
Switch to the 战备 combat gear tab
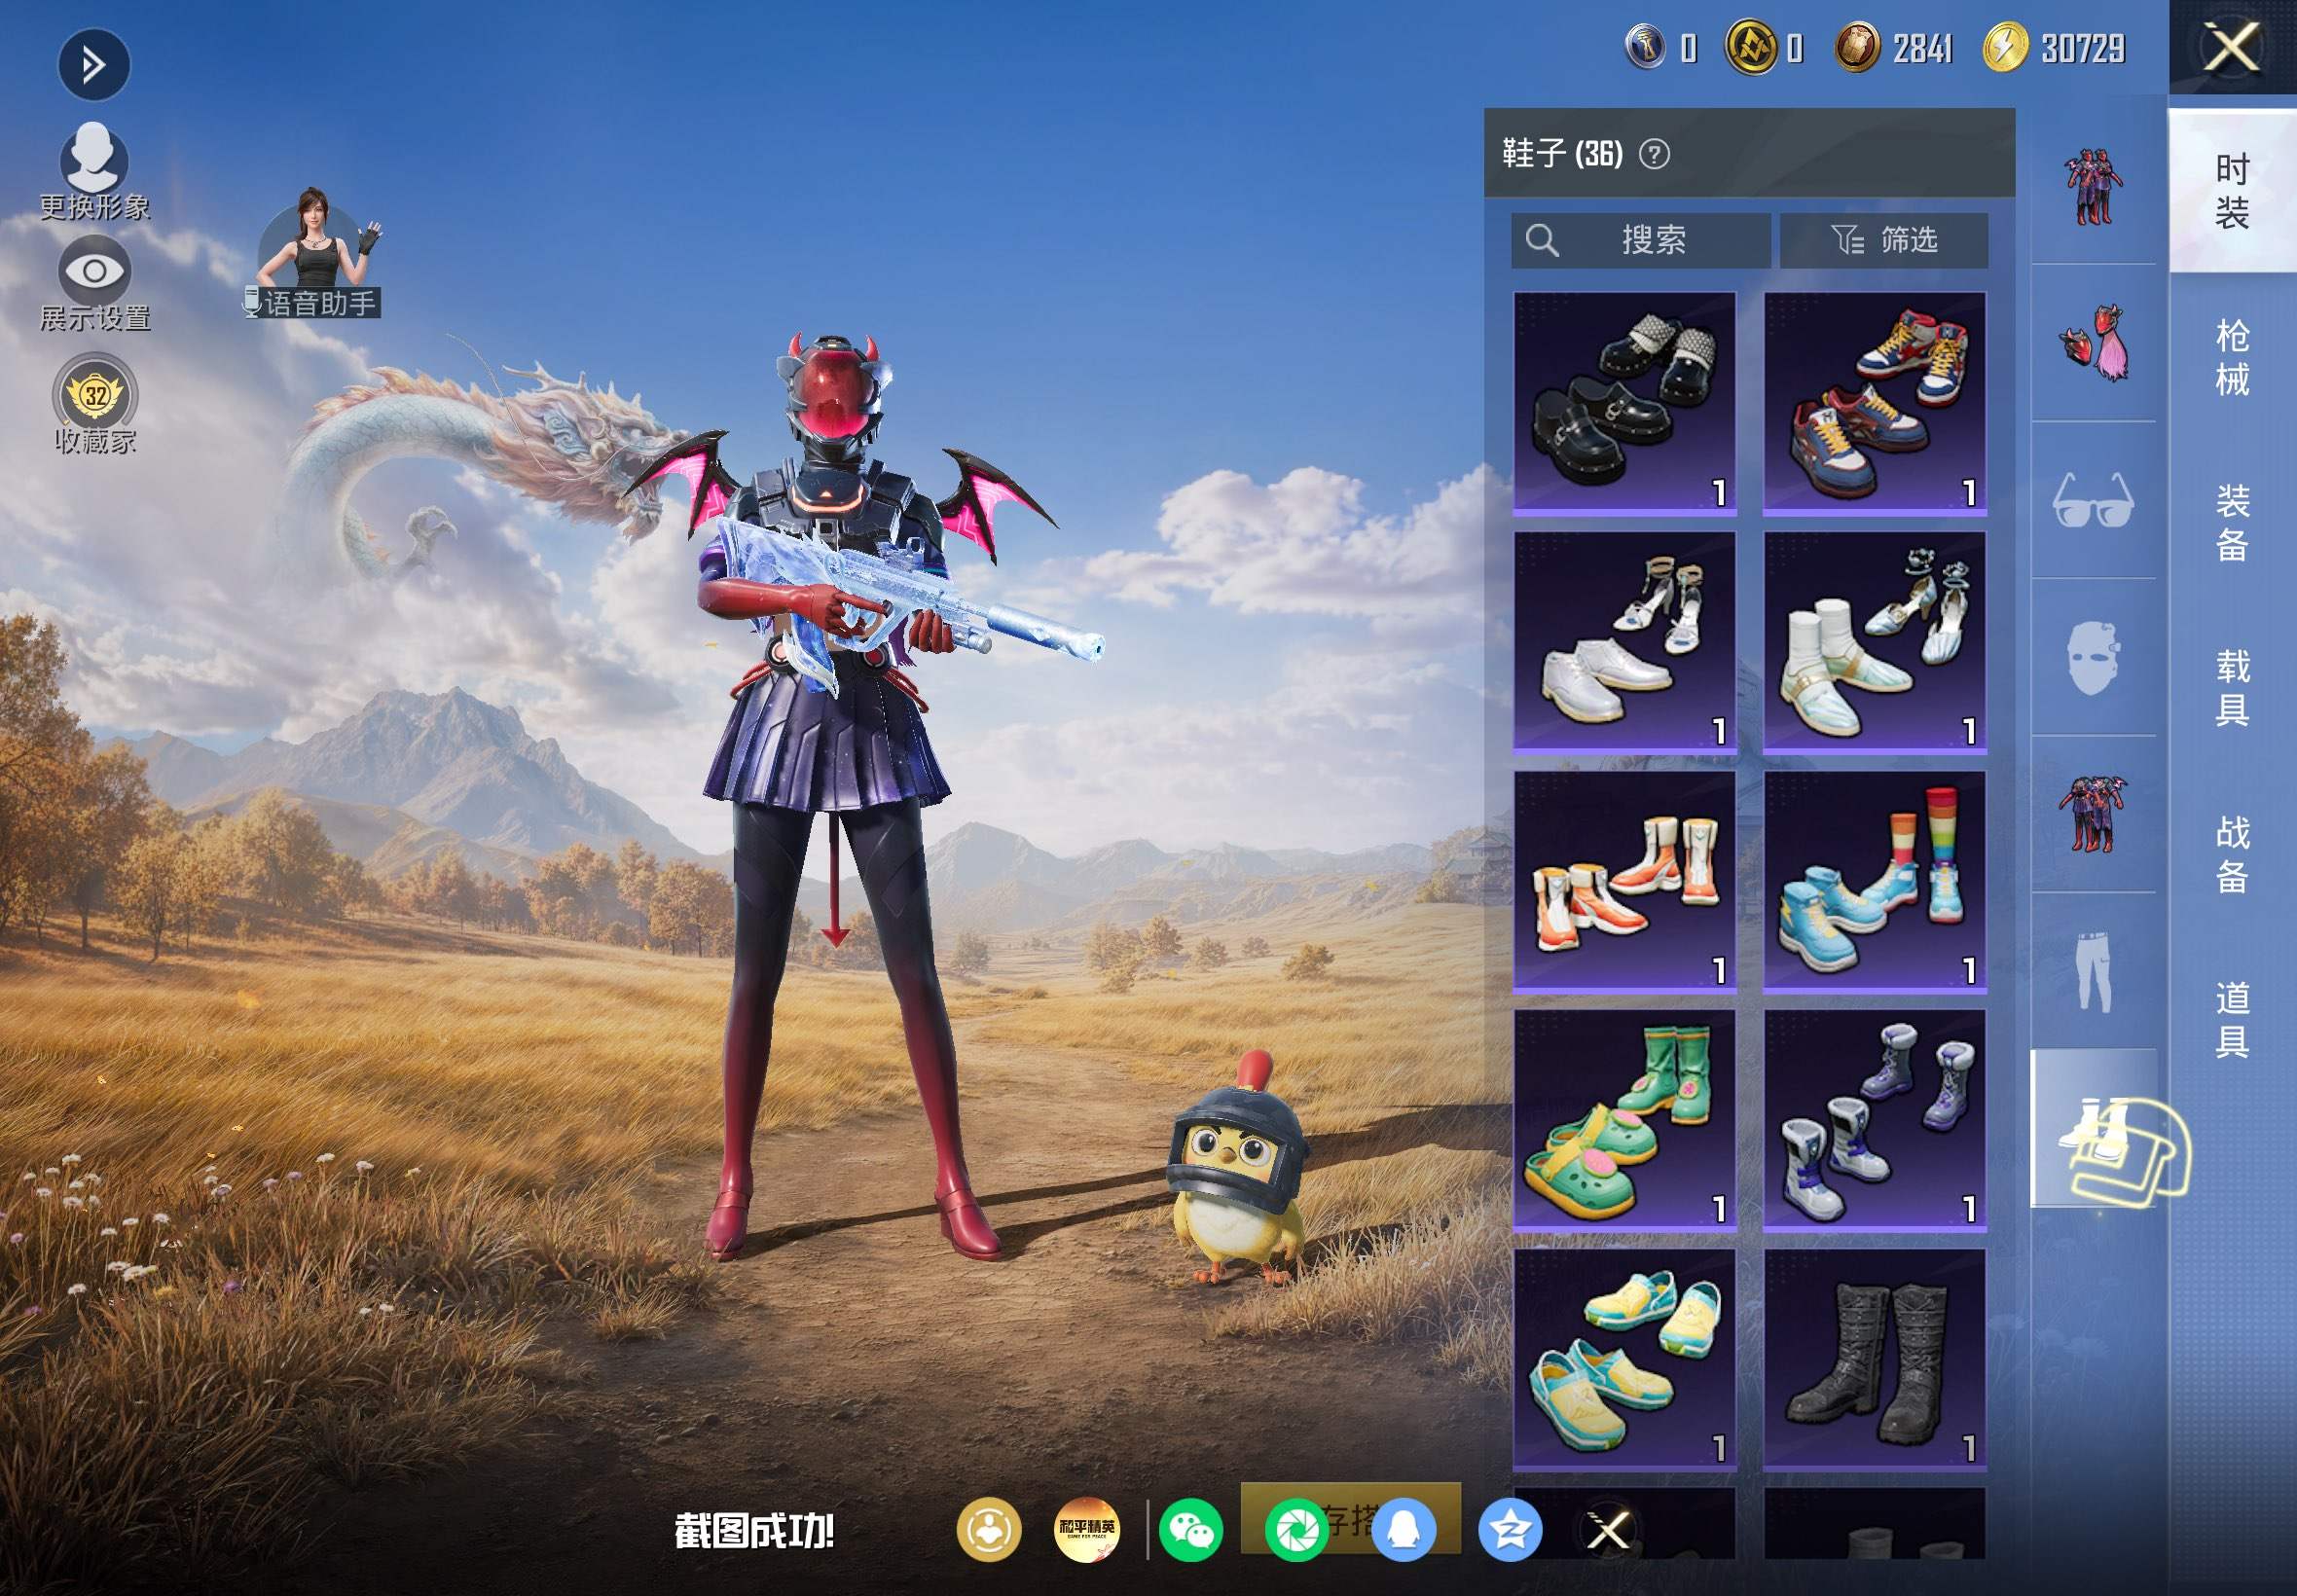(2232, 854)
